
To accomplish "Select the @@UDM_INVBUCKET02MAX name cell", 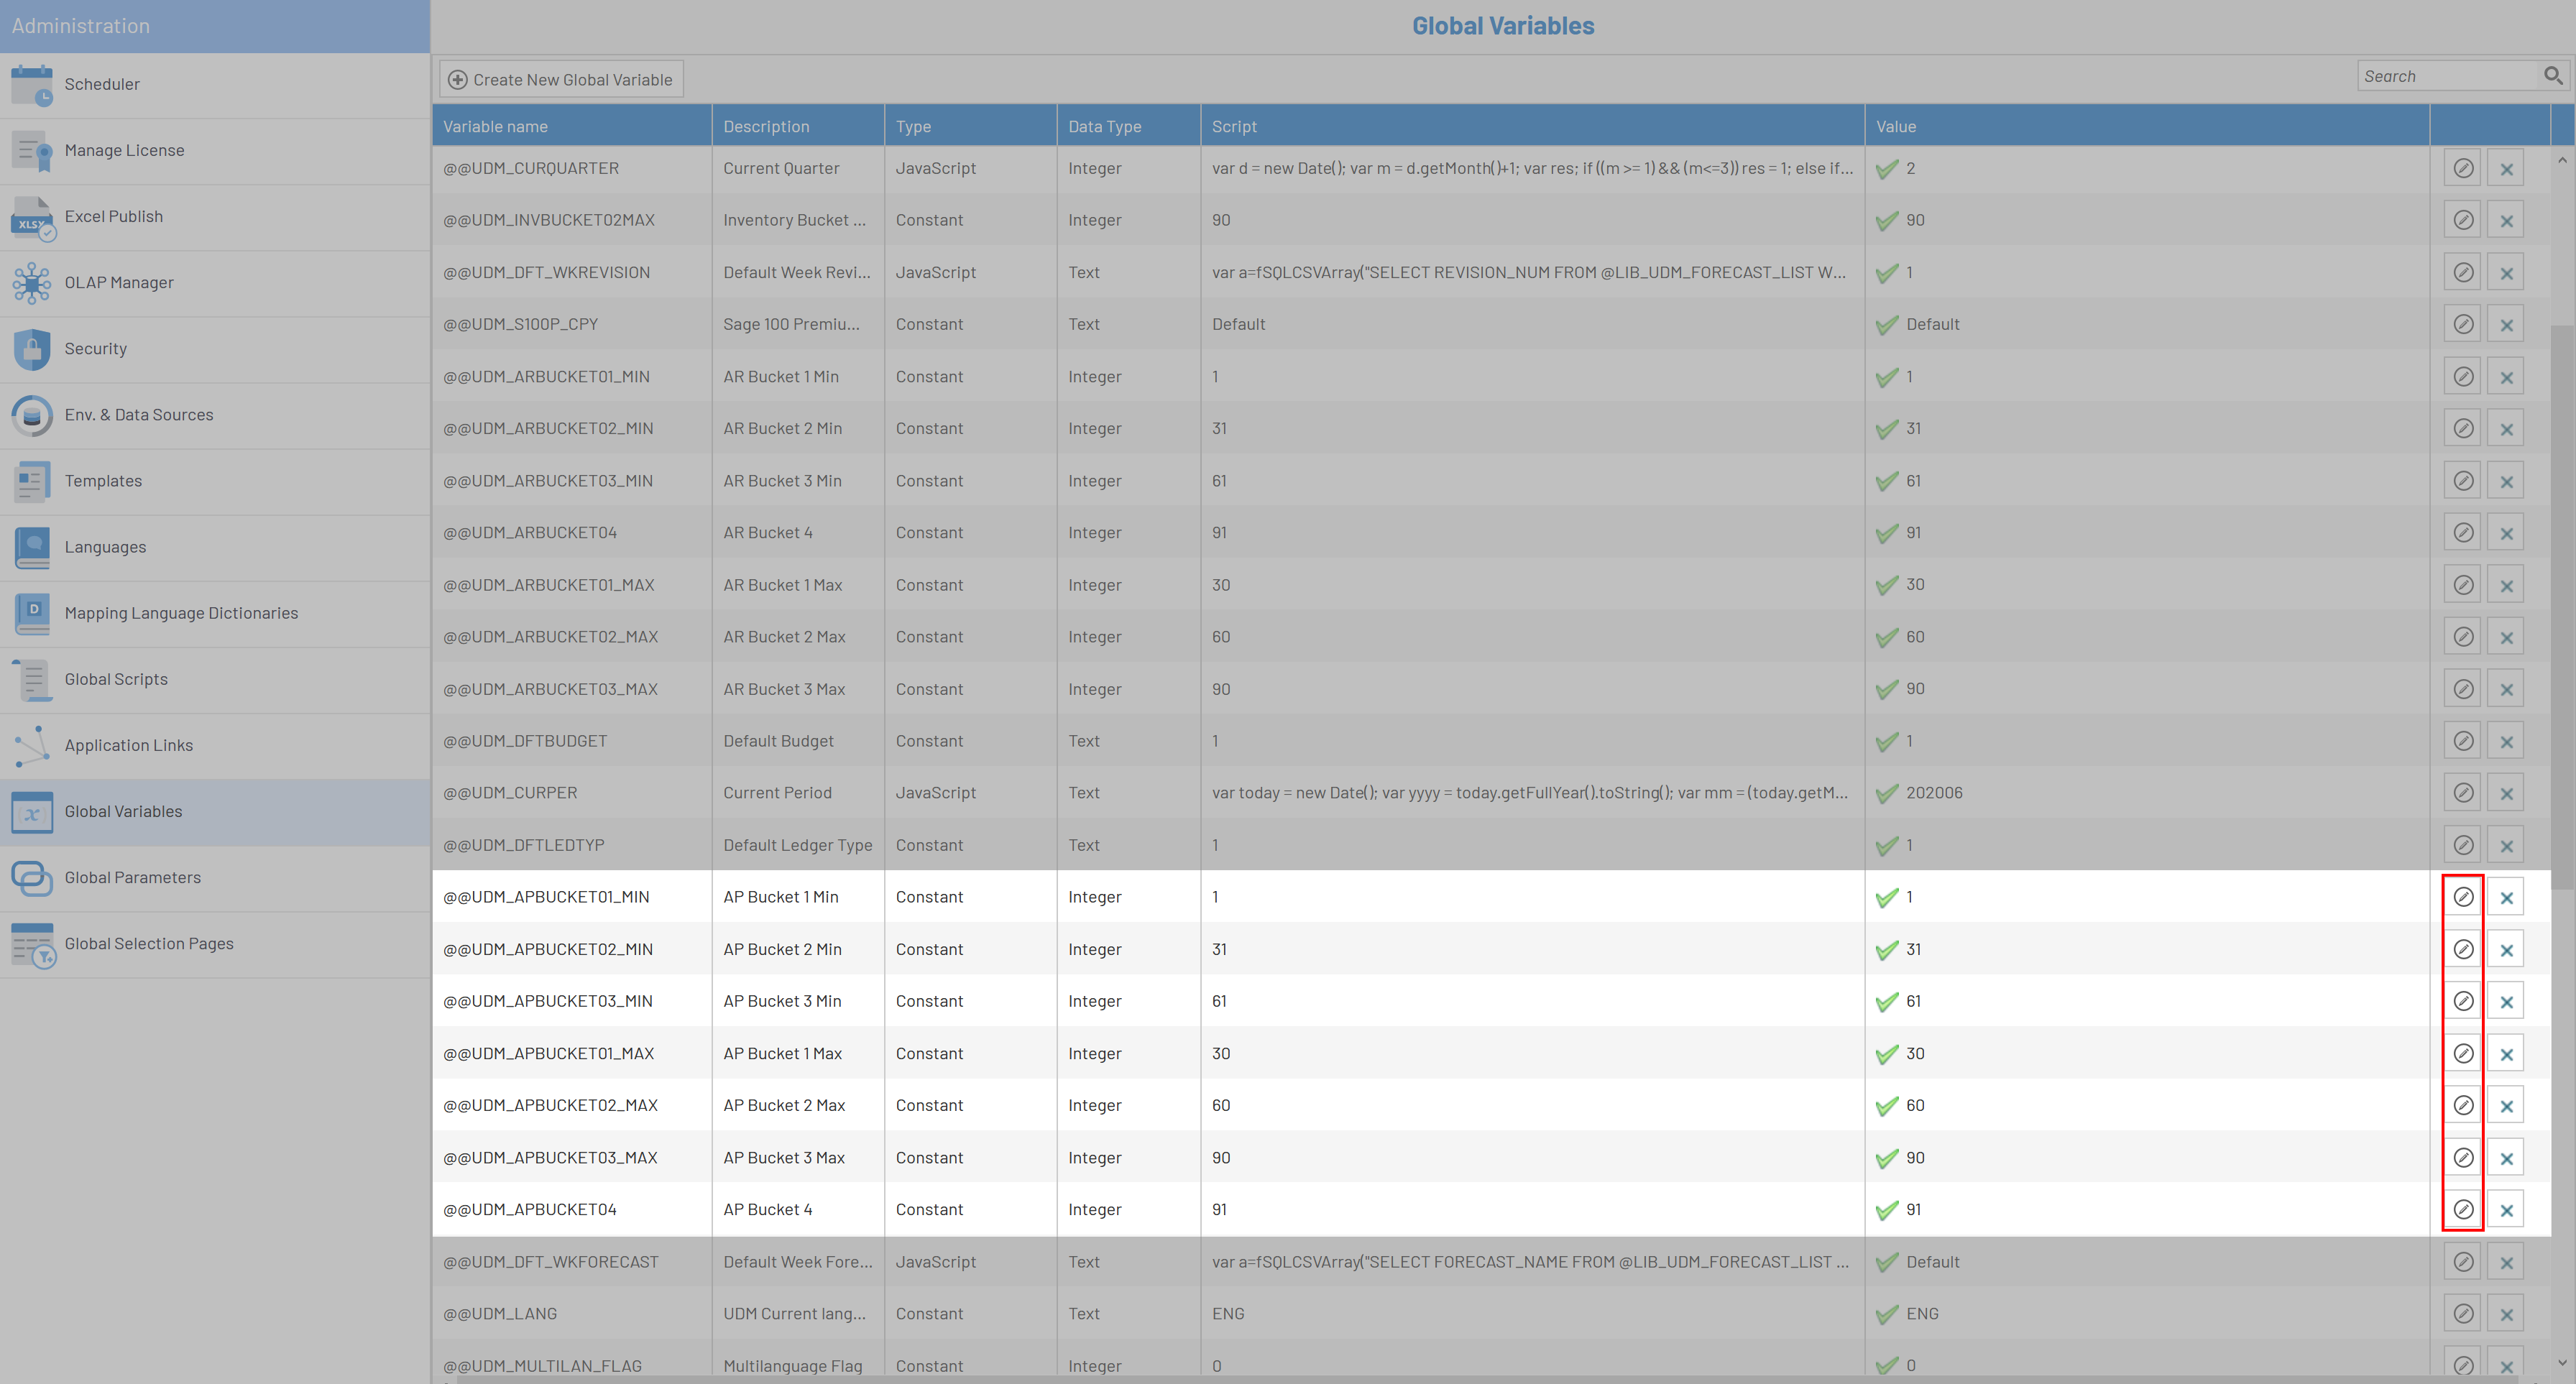I will [x=572, y=220].
